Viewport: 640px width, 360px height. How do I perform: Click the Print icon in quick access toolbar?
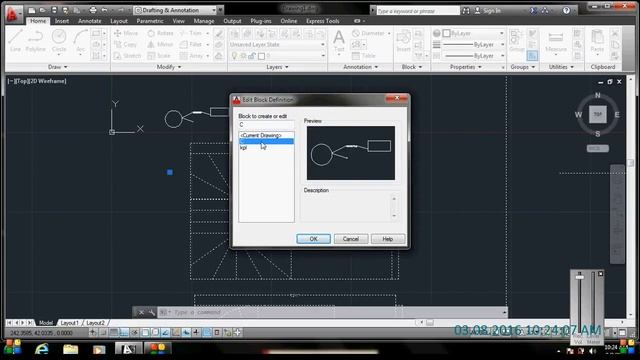point(93,10)
